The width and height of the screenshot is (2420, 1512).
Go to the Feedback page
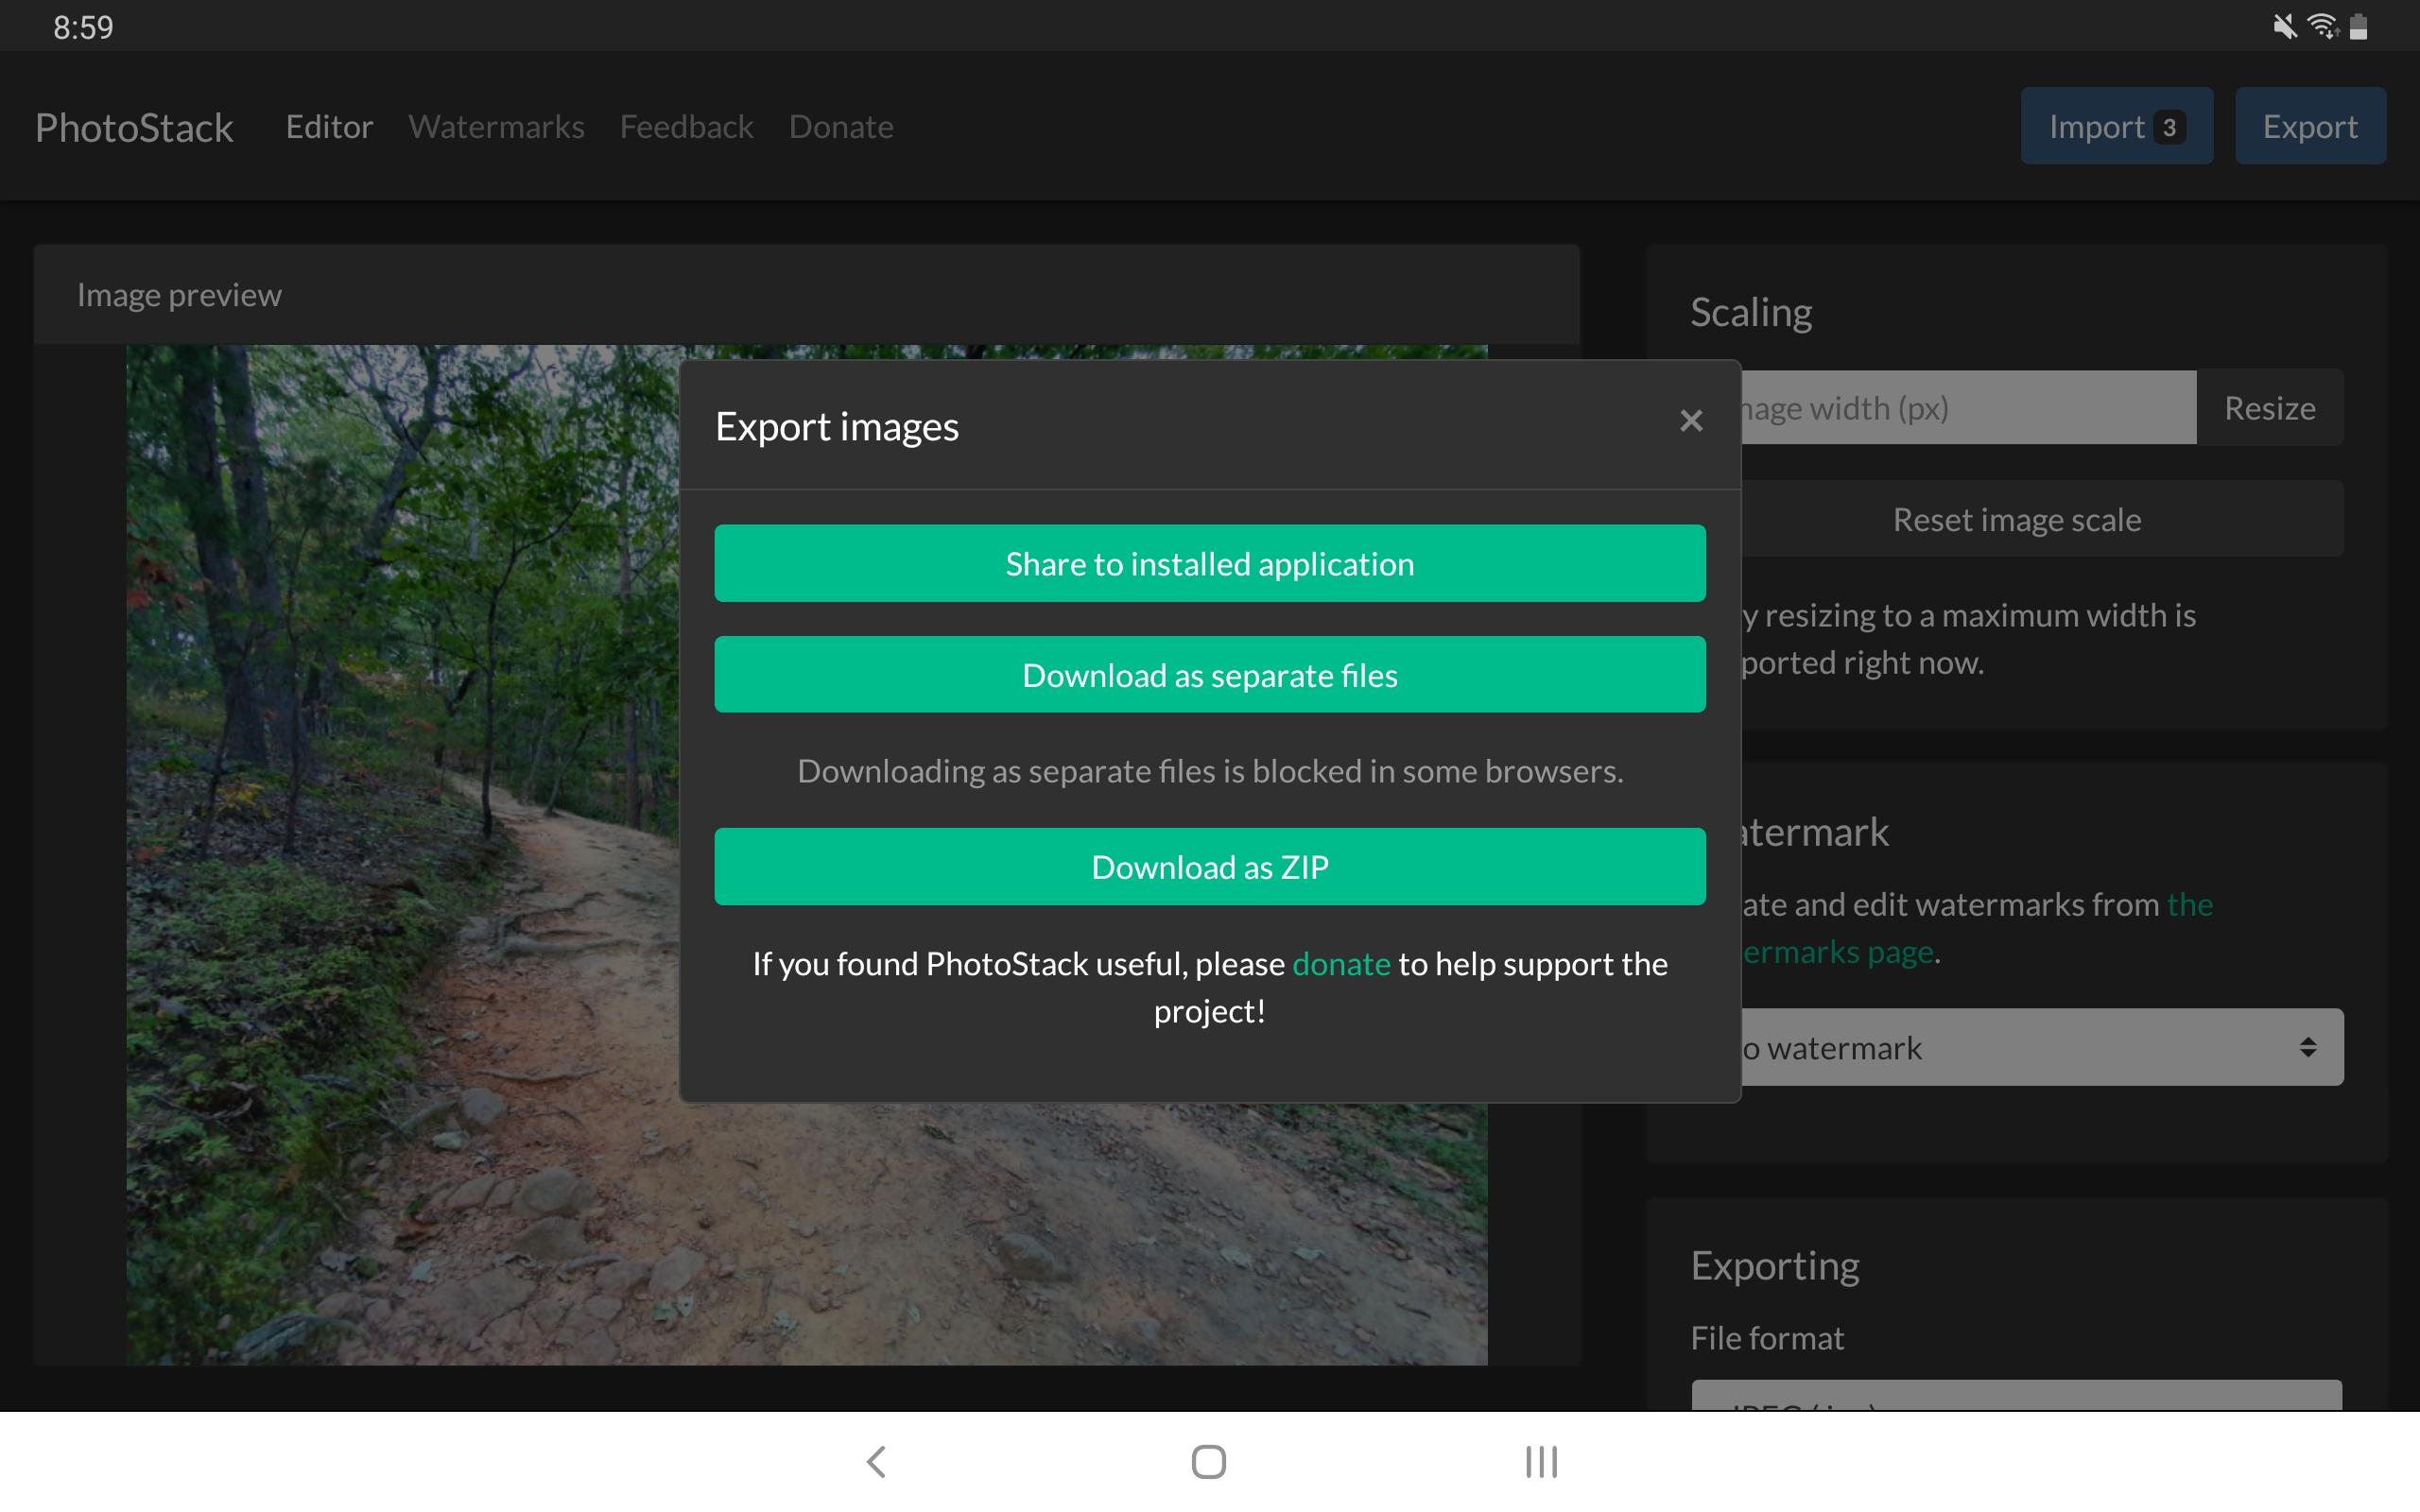(x=686, y=127)
